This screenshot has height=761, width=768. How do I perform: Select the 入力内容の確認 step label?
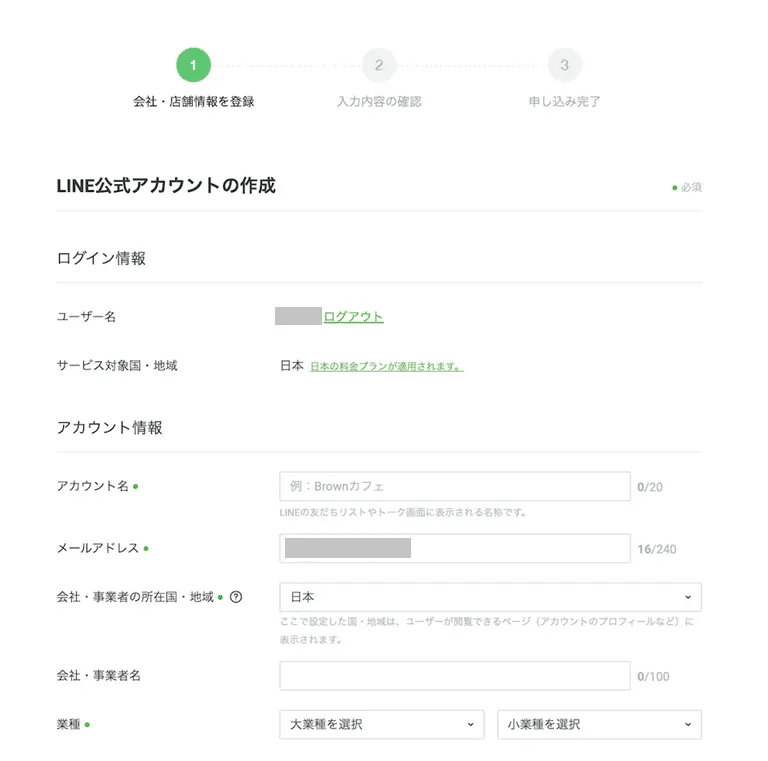coord(379,101)
